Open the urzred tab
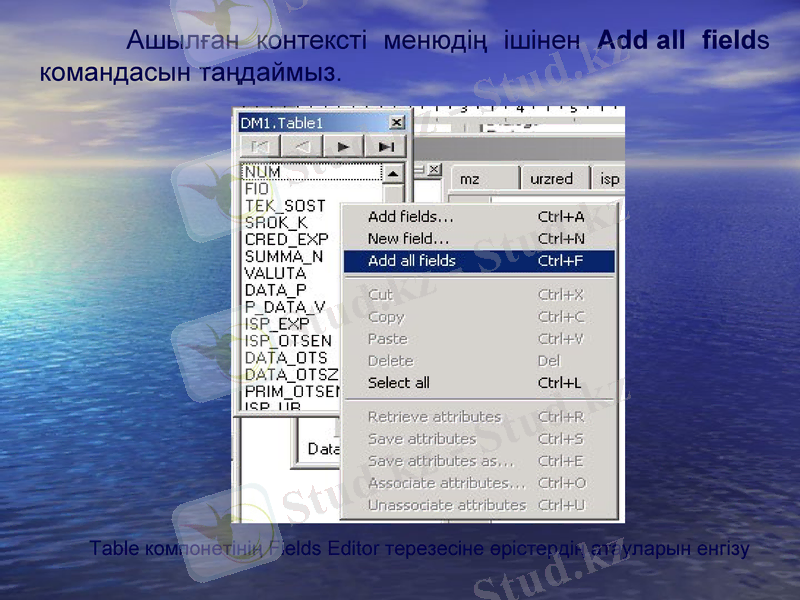The image size is (800, 600). (x=551, y=179)
